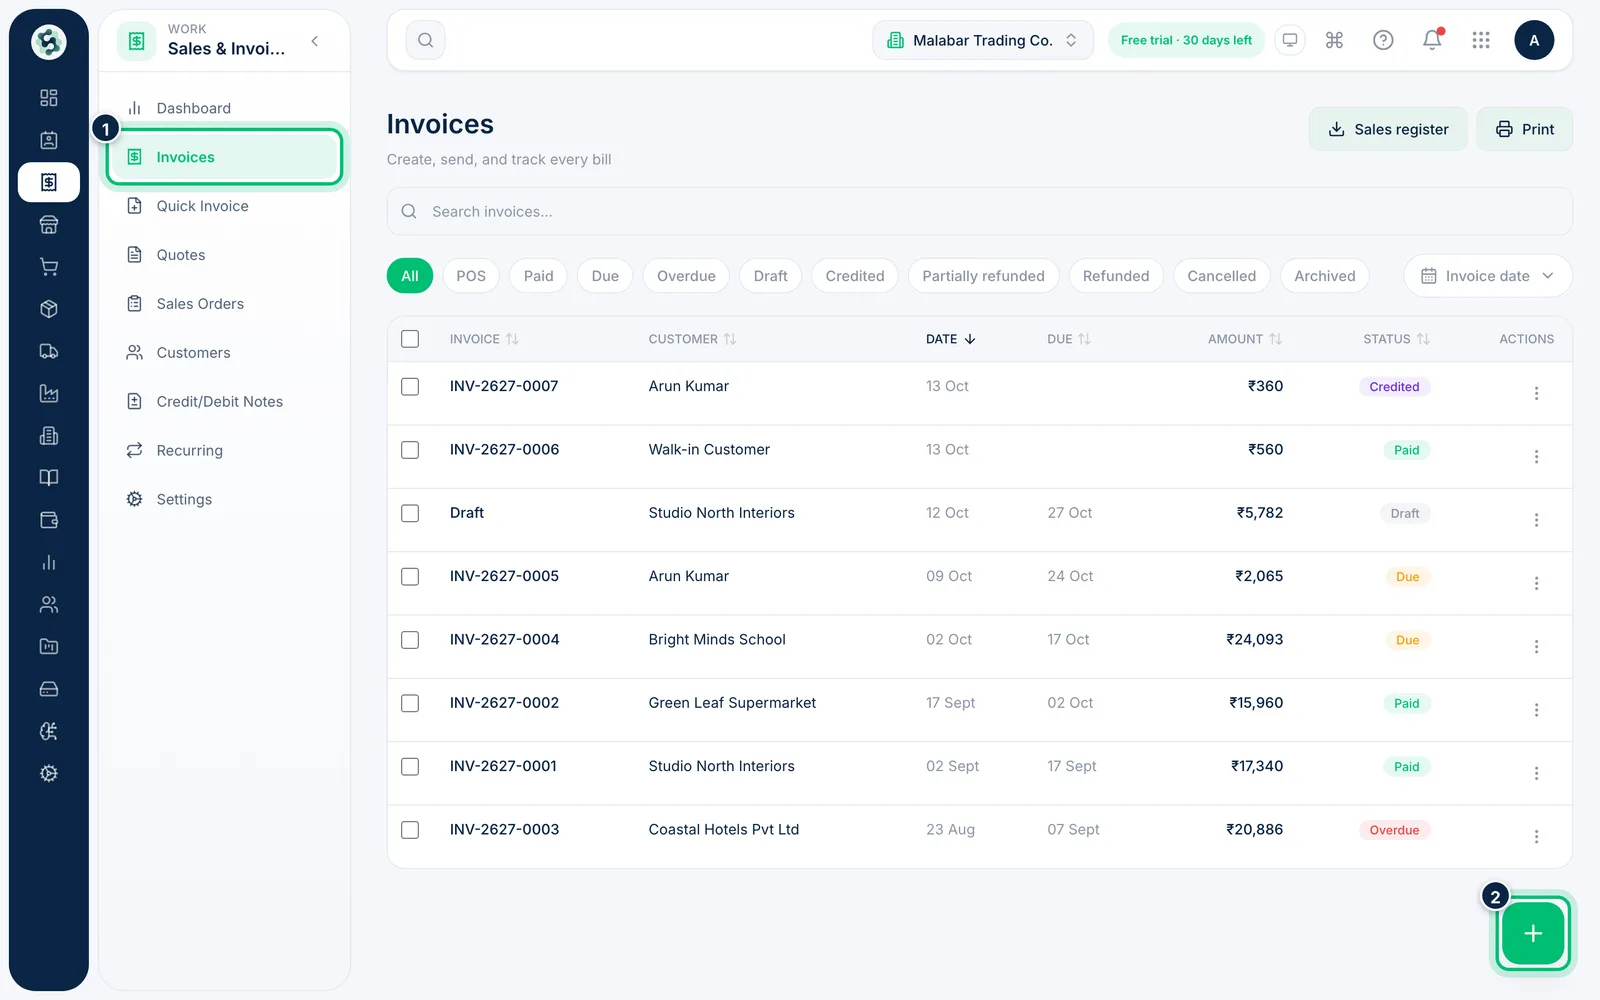Click the magnifier search icon in top bar
This screenshot has width=1600, height=1000.
click(x=425, y=40)
